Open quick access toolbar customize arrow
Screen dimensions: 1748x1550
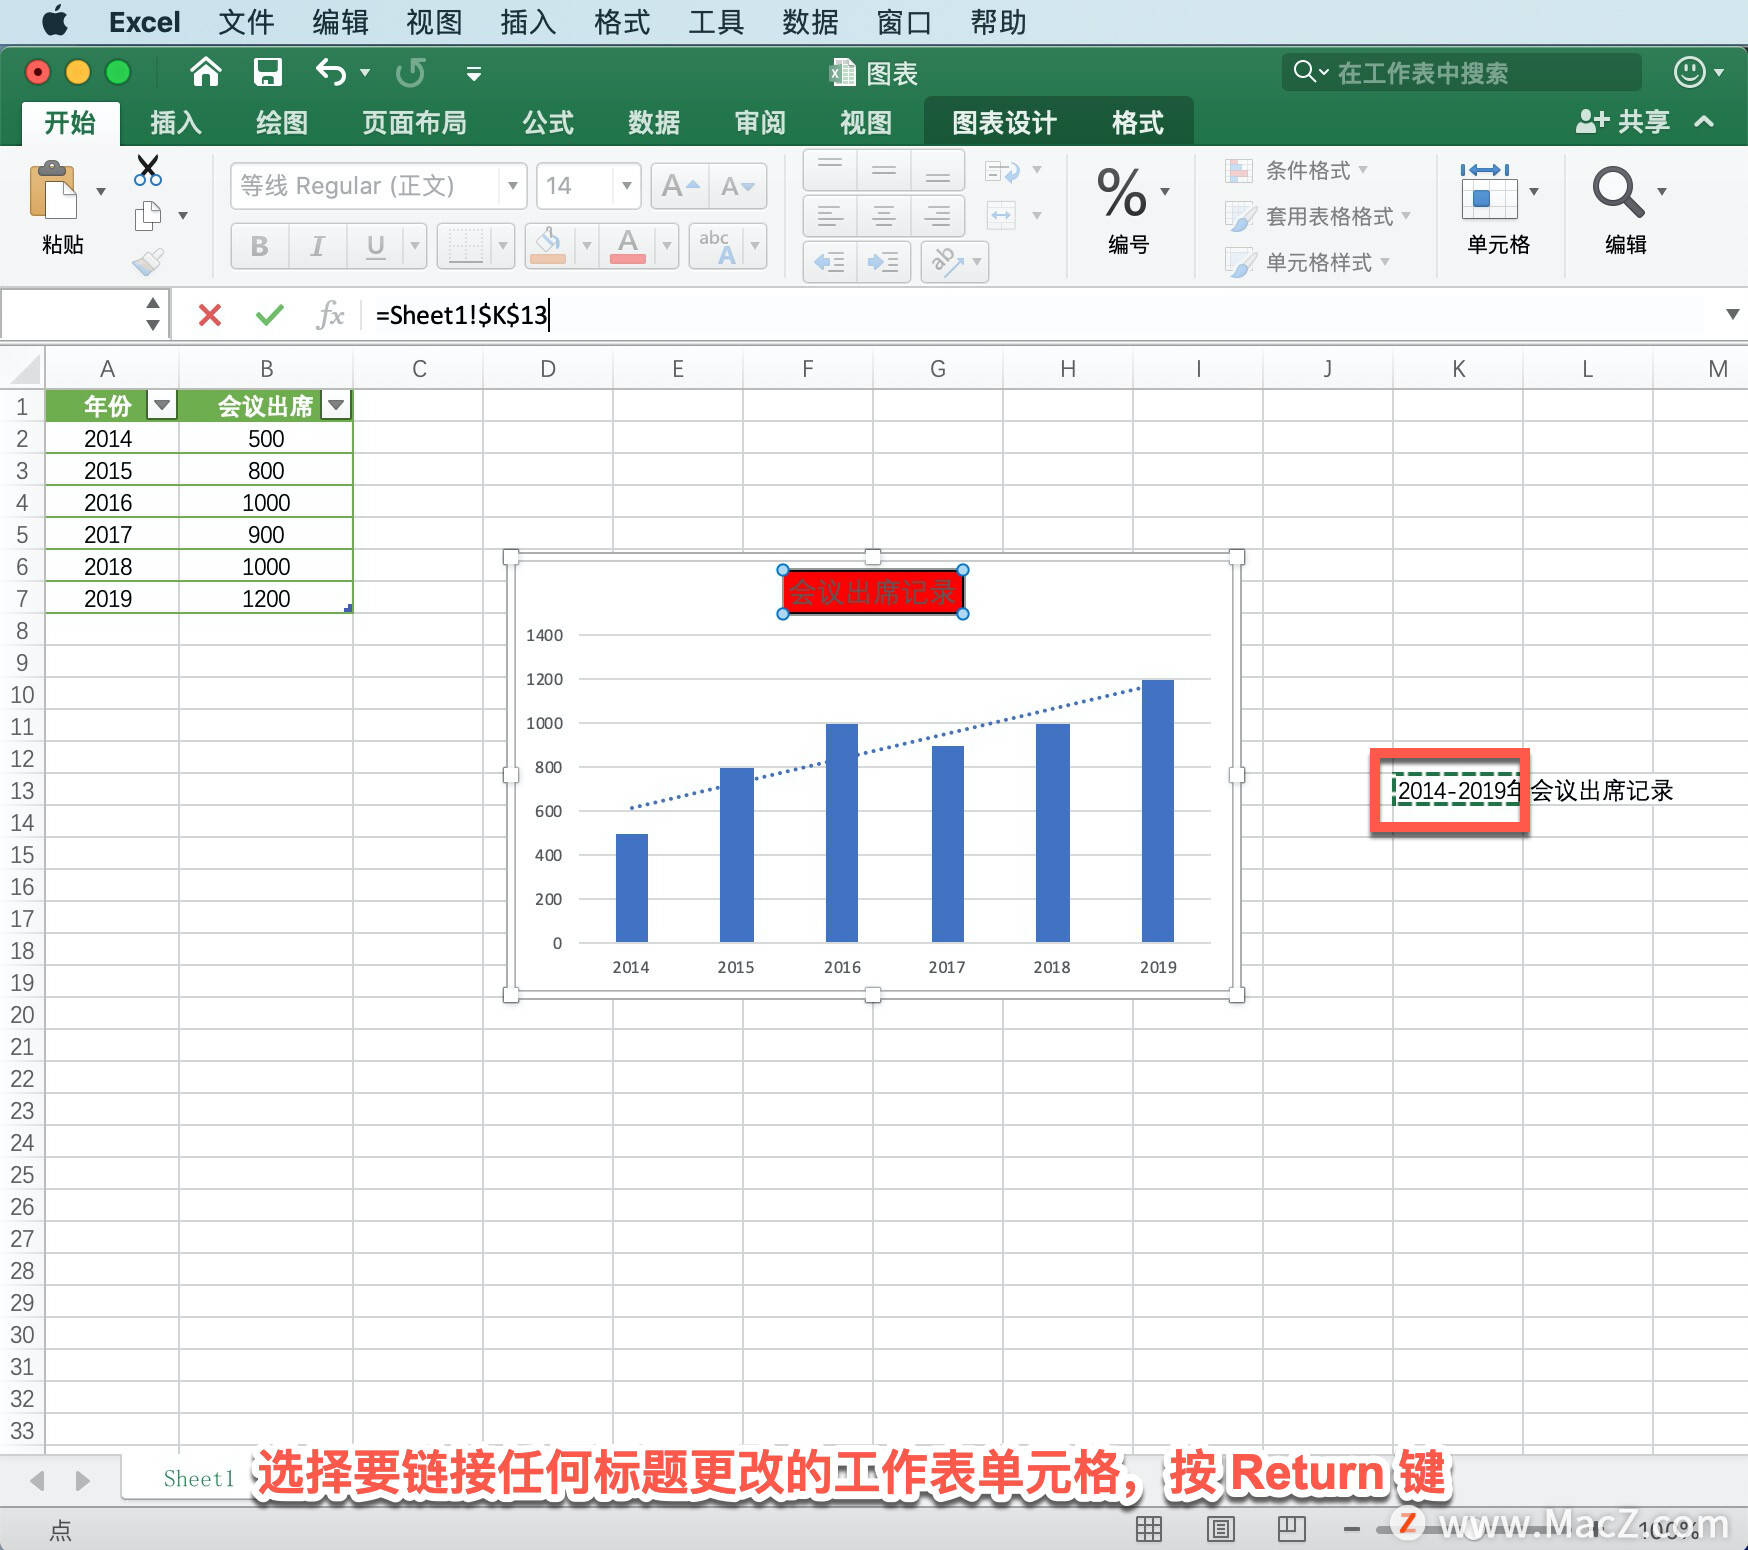474,73
